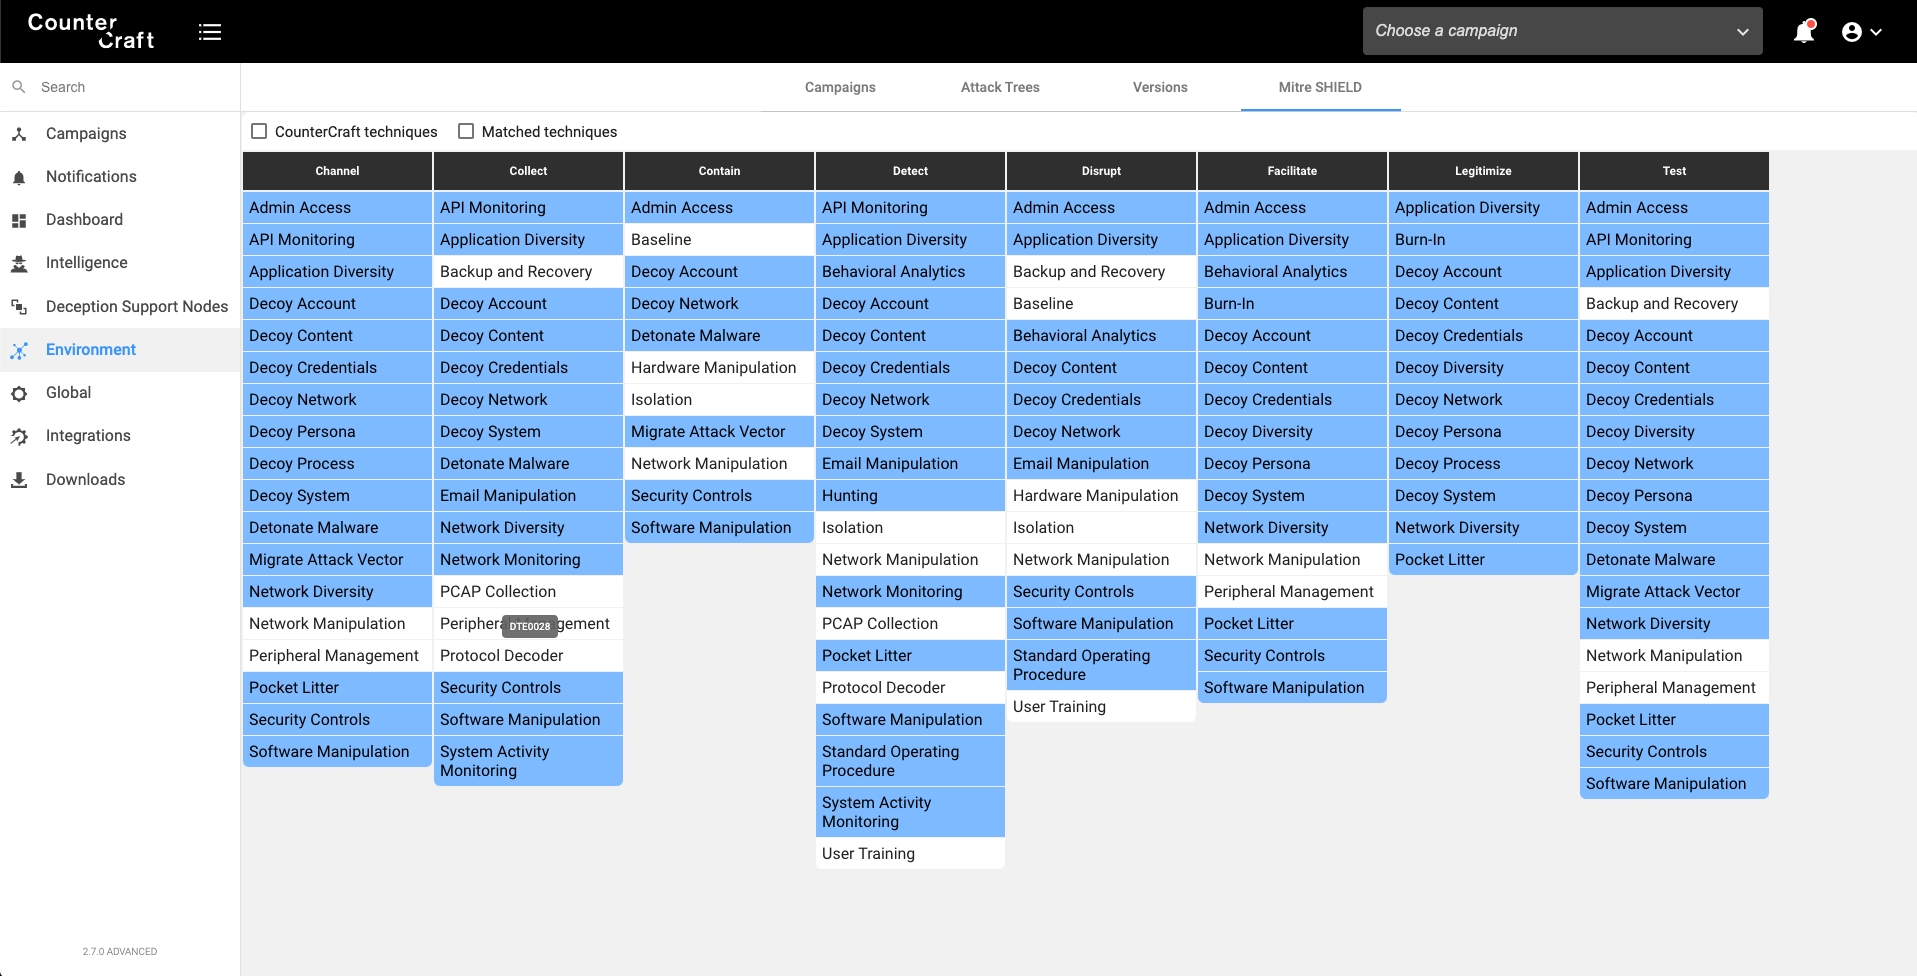1917x976 pixels.
Task: Click the Channel column header
Action: pyautogui.click(x=337, y=171)
